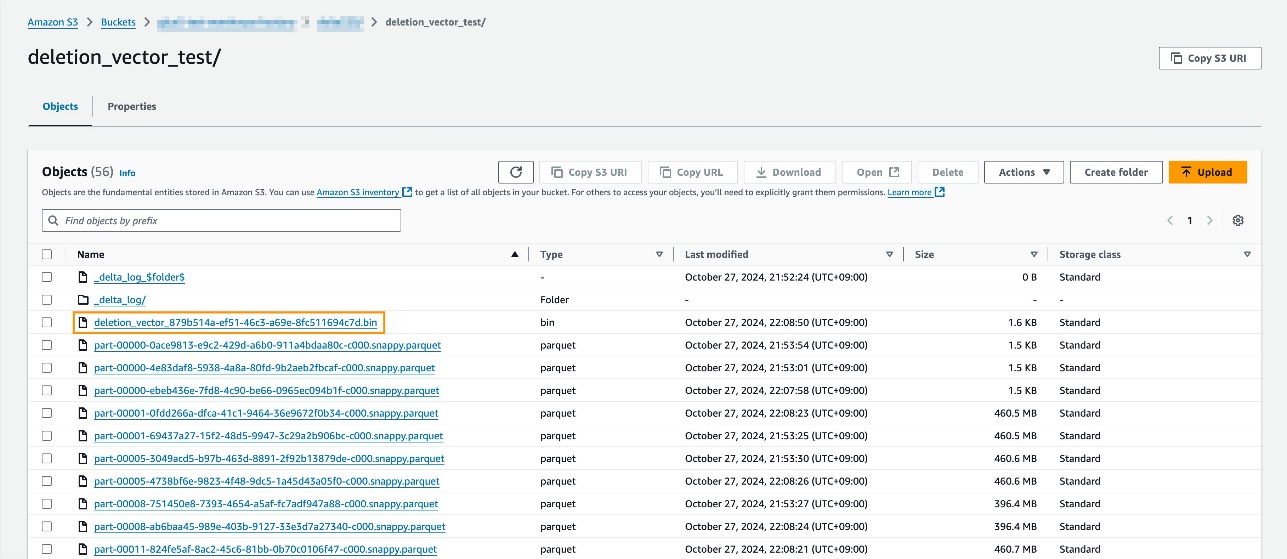Open table preferences gear icon
Image resolution: width=1287 pixels, height=559 pixels.
click(x=1238, y=220)
